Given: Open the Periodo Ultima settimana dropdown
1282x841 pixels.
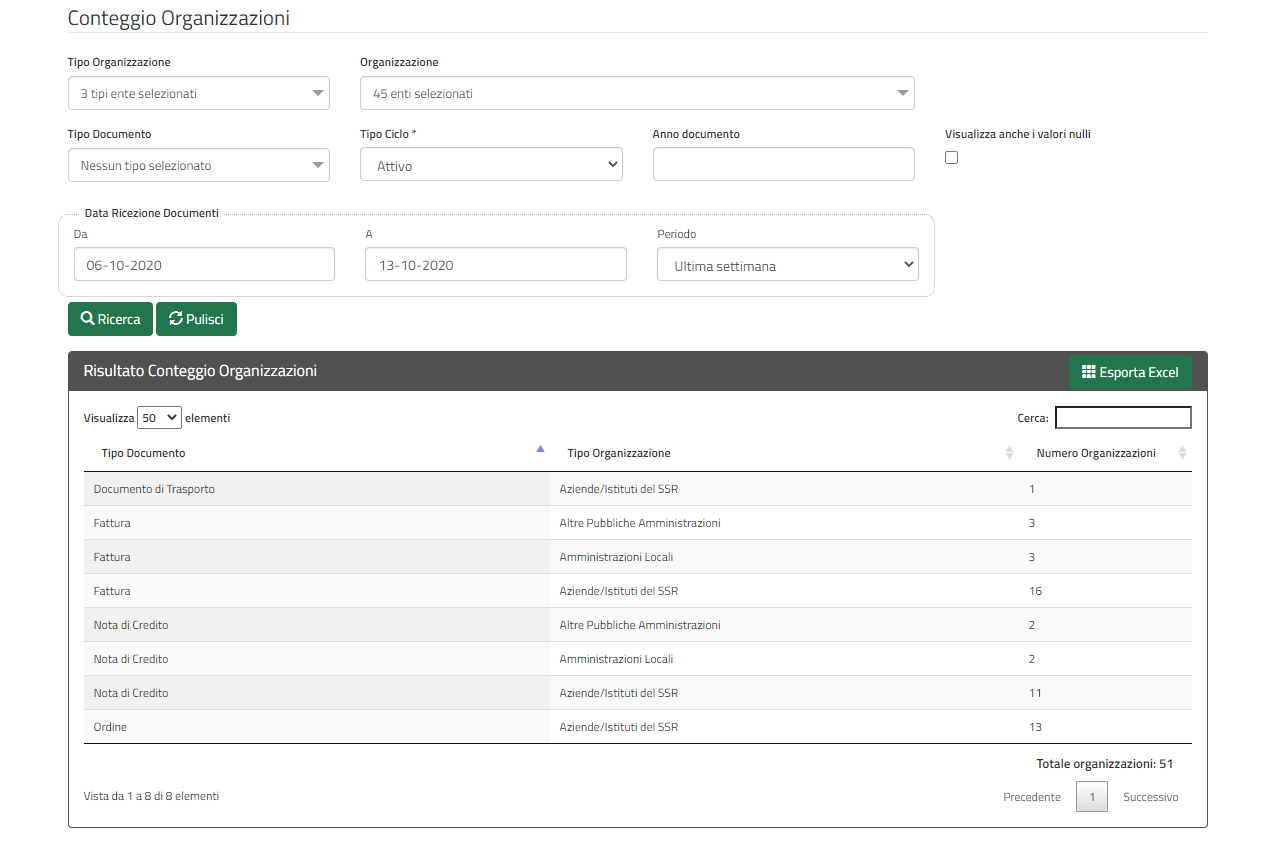Looking at the screenshot, I should tap(788, 265).
